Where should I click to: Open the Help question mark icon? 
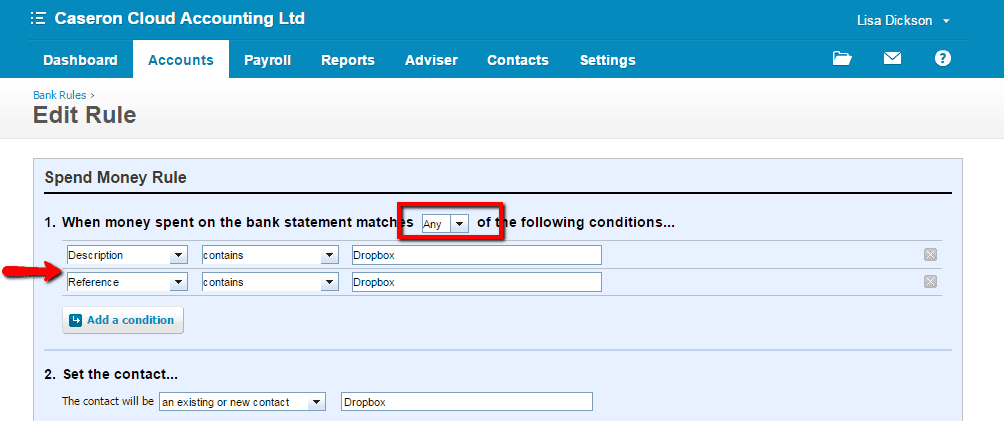(943, 58)
